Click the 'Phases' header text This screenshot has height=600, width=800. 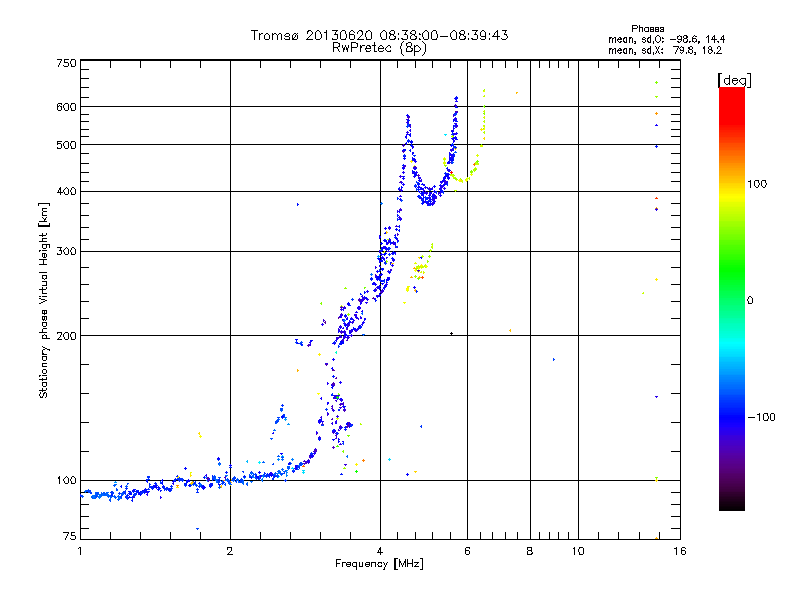(x=647, y=29)
